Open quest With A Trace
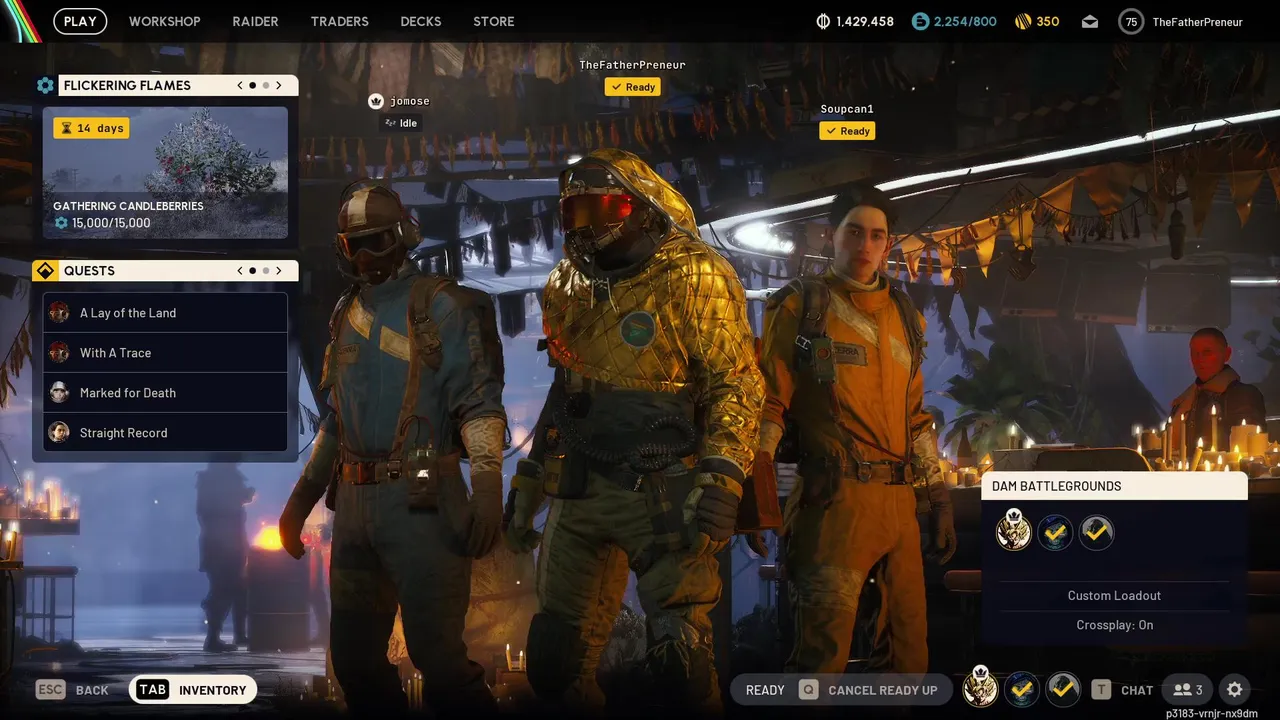This screenshot has height=720, width=1280. tap(165, 353)
